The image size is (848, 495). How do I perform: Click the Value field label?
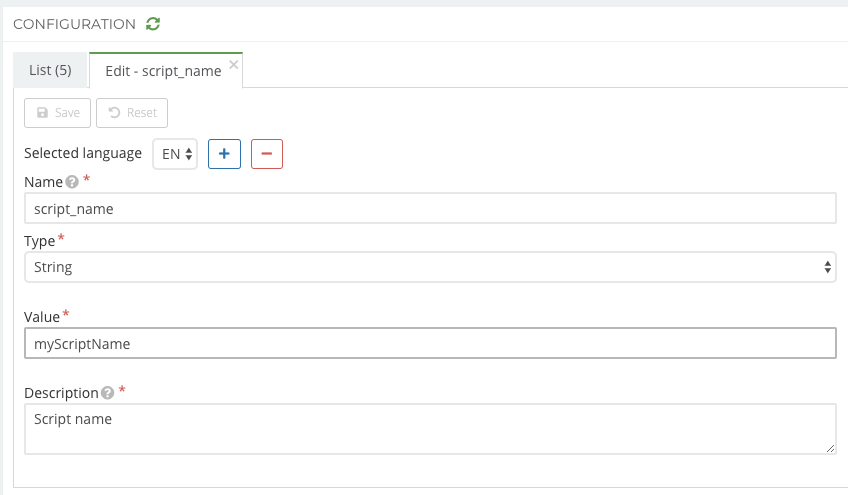click(42, 317)
